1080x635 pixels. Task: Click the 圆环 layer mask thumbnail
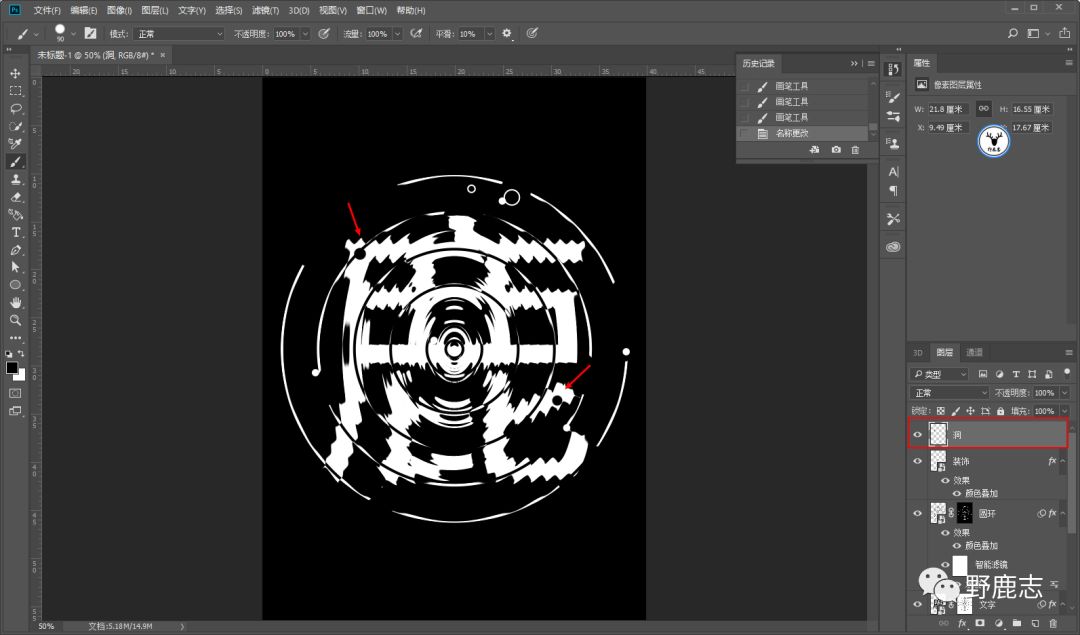pos(965,513)
